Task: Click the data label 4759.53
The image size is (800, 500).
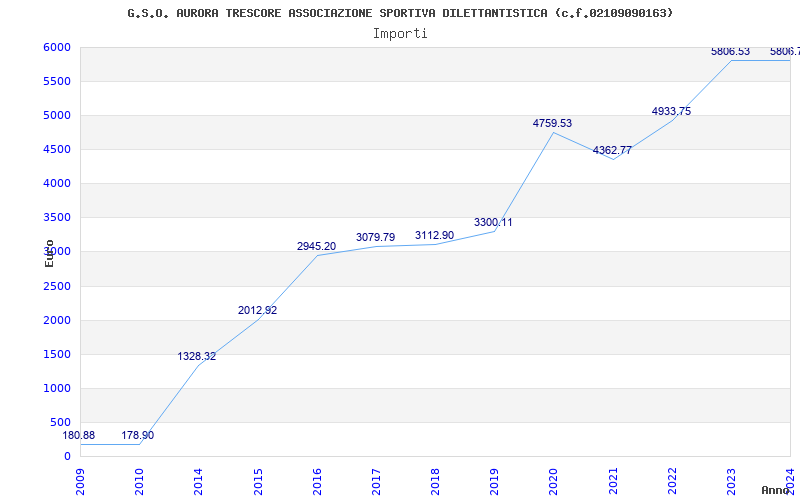Action: [x=553, y=123]
